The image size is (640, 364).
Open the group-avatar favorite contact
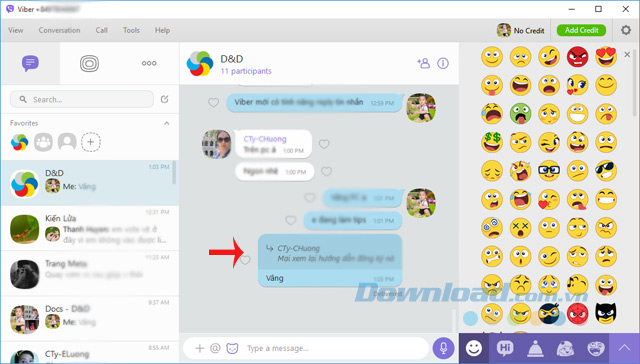pyautogui.click(x=43, y=142)
